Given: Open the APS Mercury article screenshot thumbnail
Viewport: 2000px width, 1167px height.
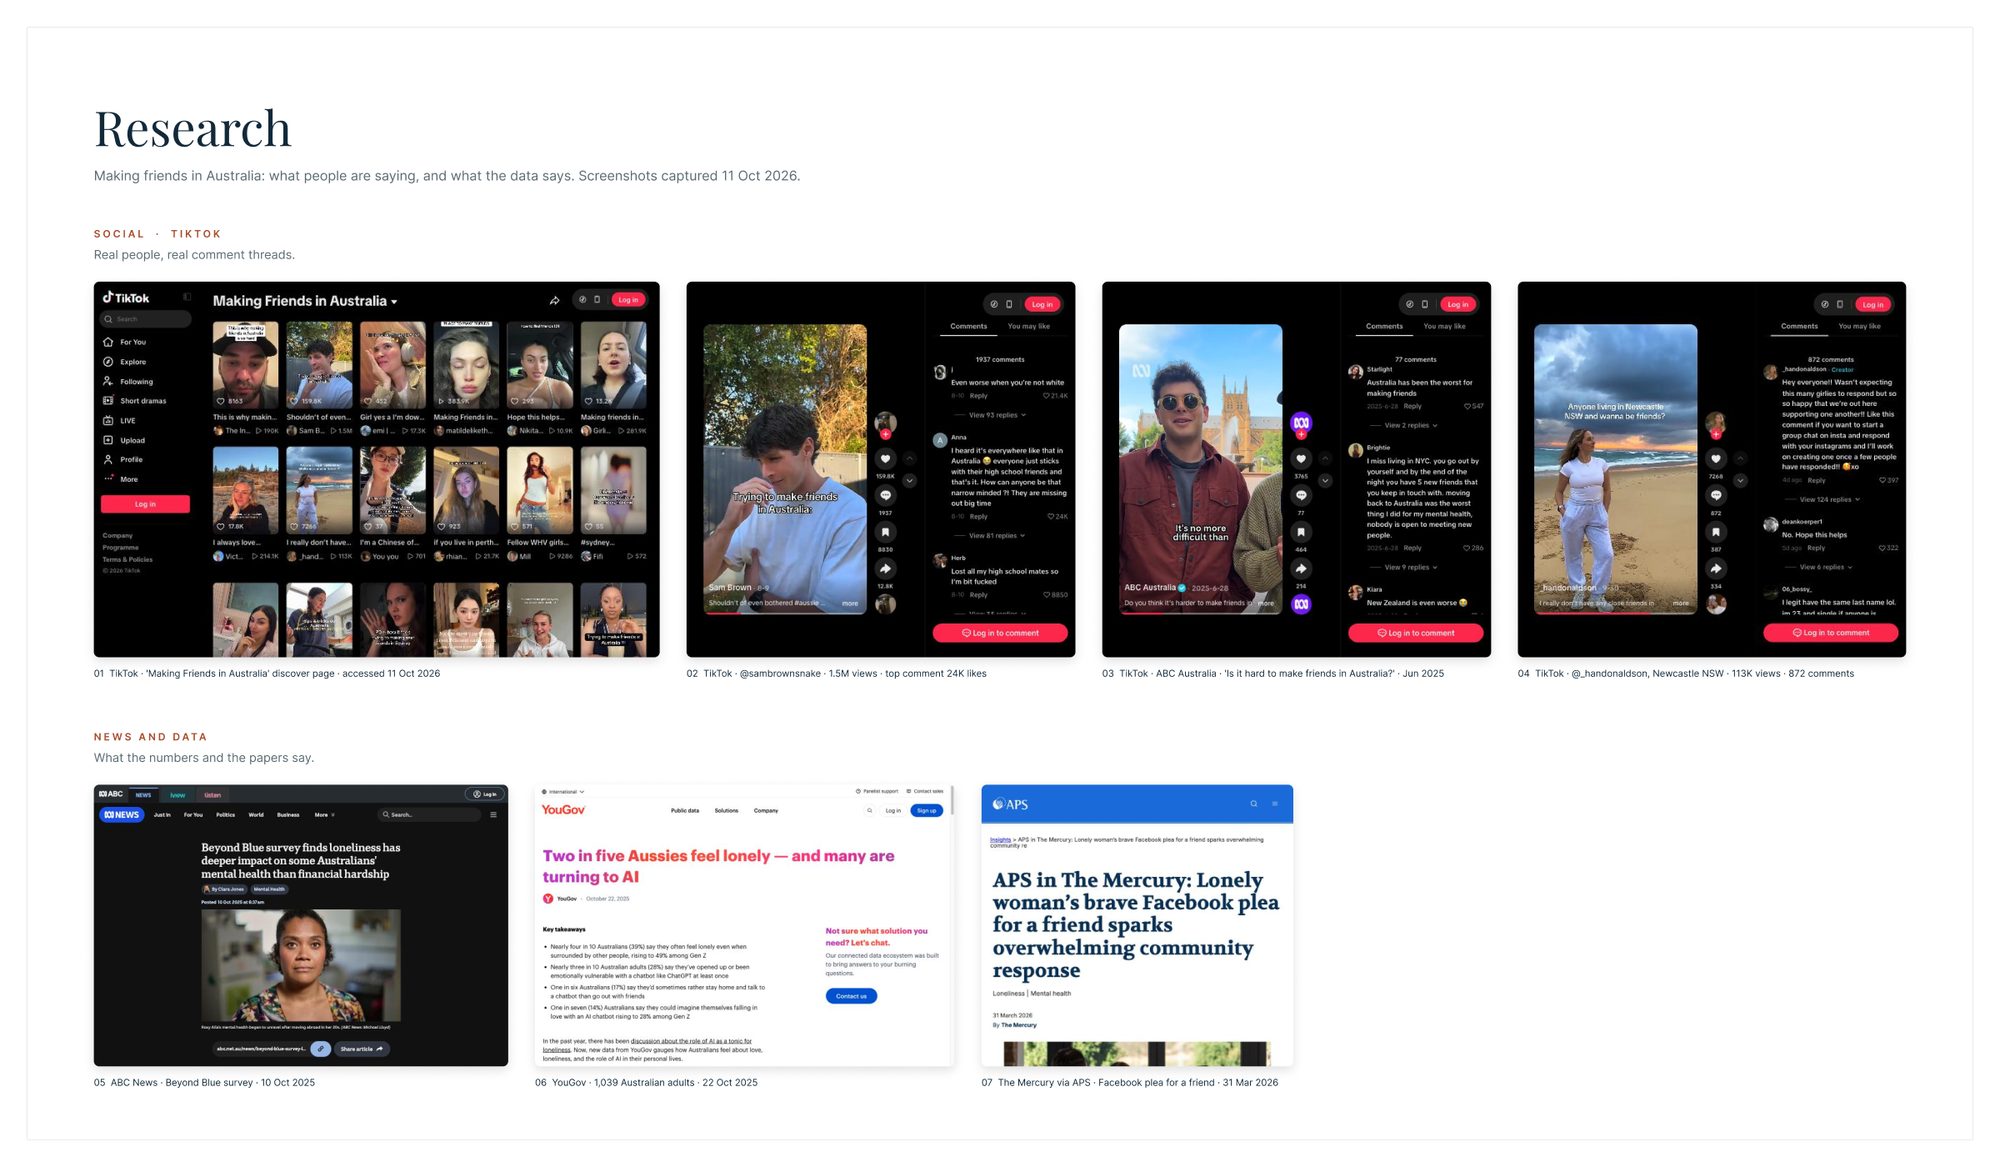Looking at the screenshot, I should click(x=1137, y=925).
